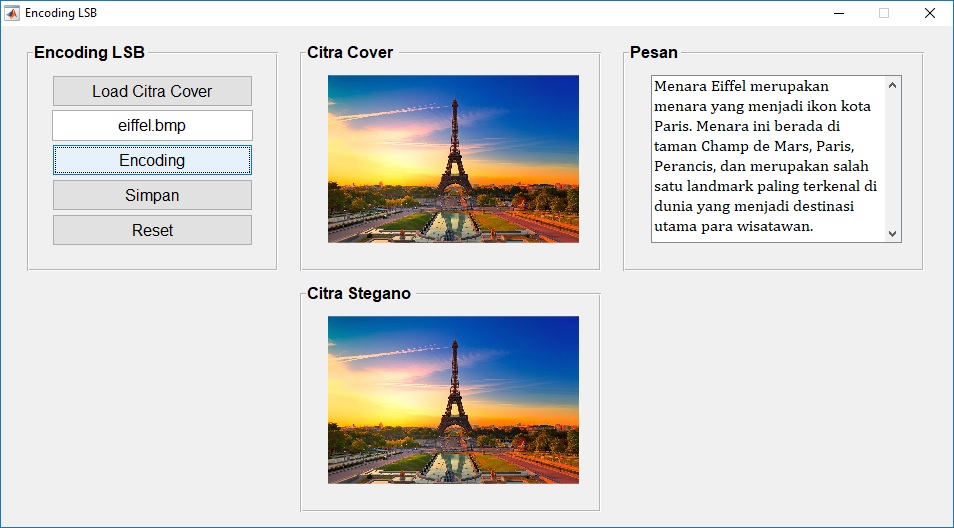Image resolution: width=954 pixels, height=528 pixels.
Task: Save the result with Simpan button
Action: click(152, 195)
